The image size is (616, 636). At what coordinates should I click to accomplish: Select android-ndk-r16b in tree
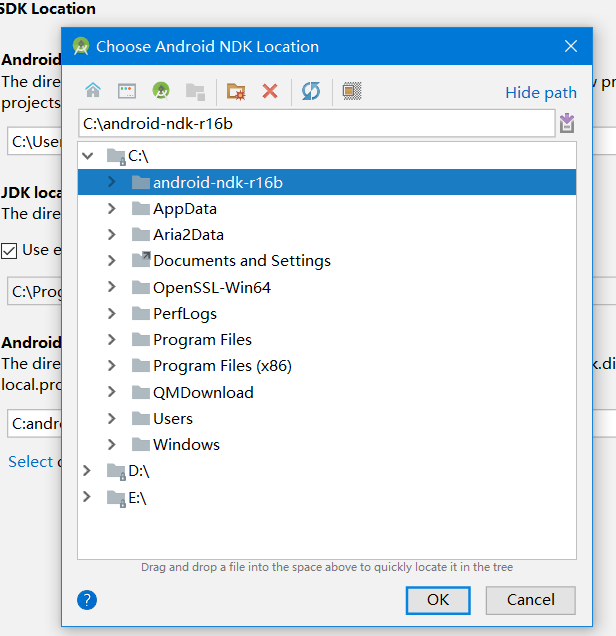(327, 182)
